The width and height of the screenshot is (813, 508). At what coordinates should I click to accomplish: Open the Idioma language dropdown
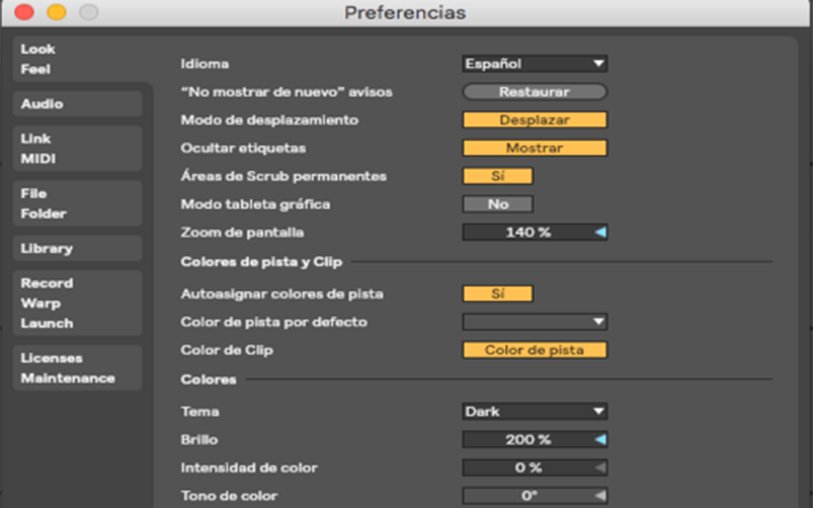pyautogui.click(x=534, y=64)
